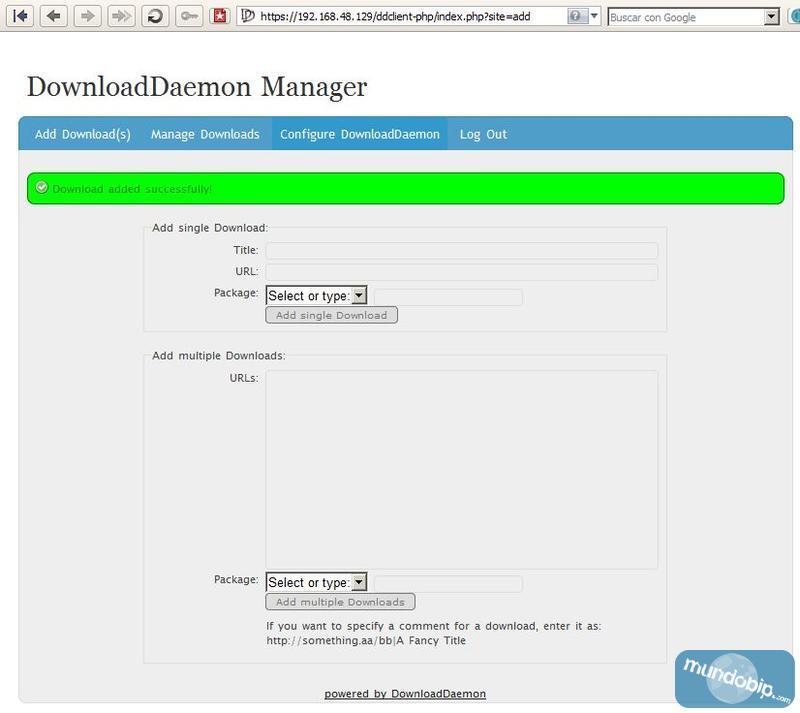Click the single download package name text field
Image resolution: width=800 pixels, height=713 pixels.
coord(448,297)
